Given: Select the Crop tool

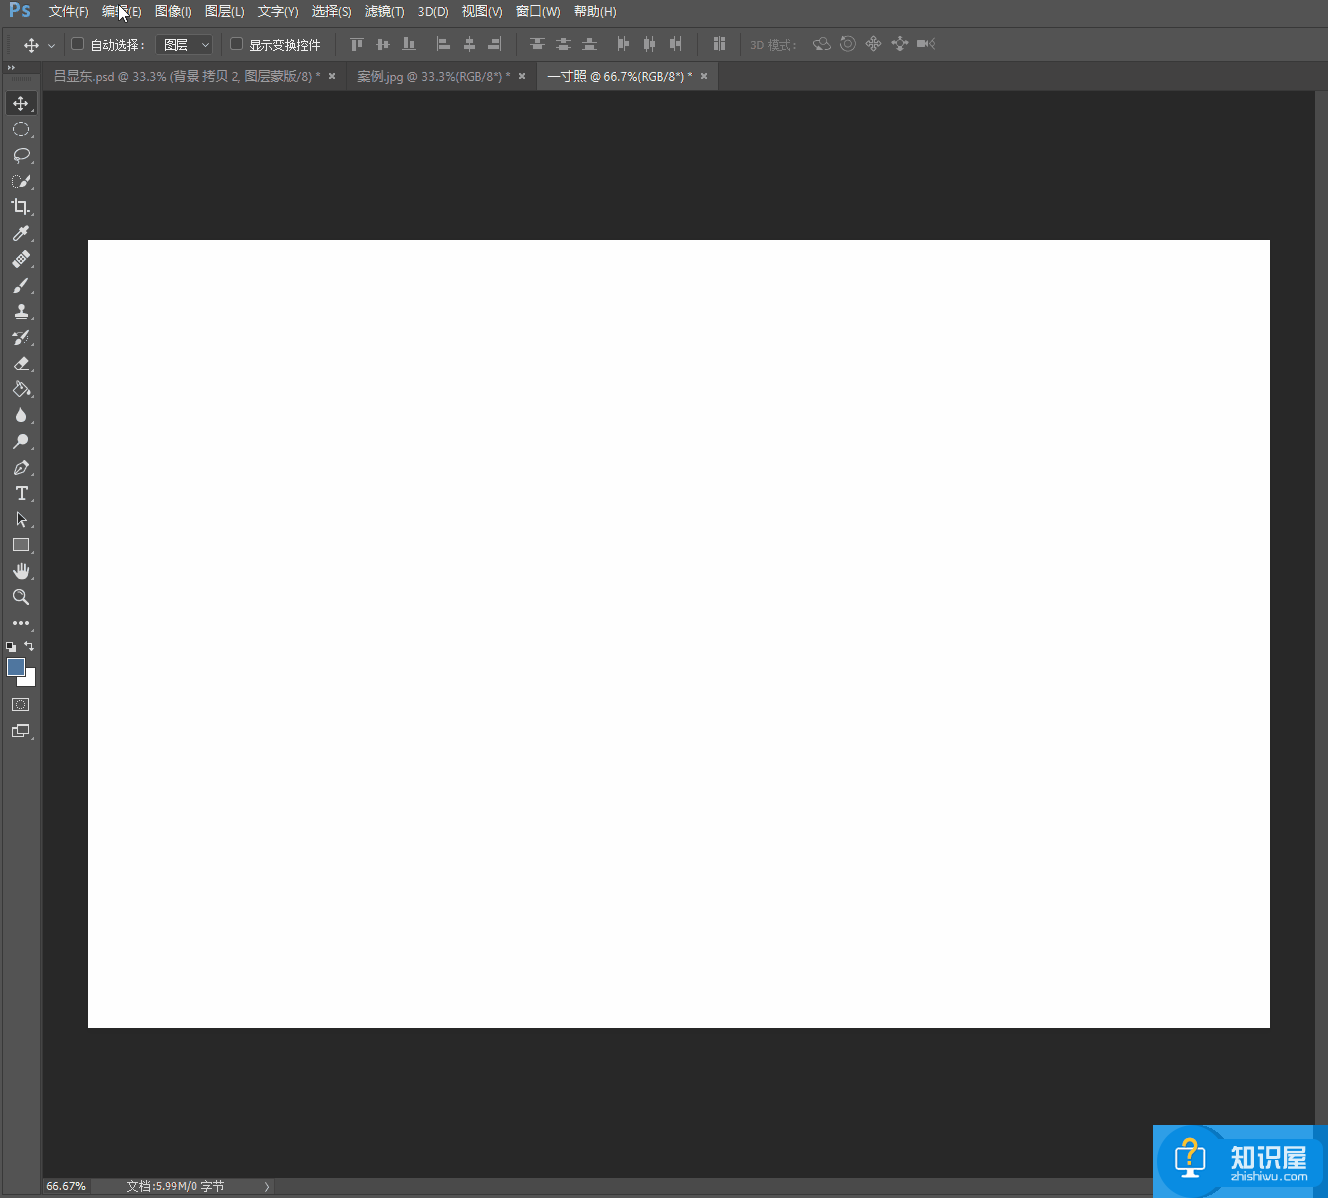Looking at the screenshot, I should [x=21, y=207].
